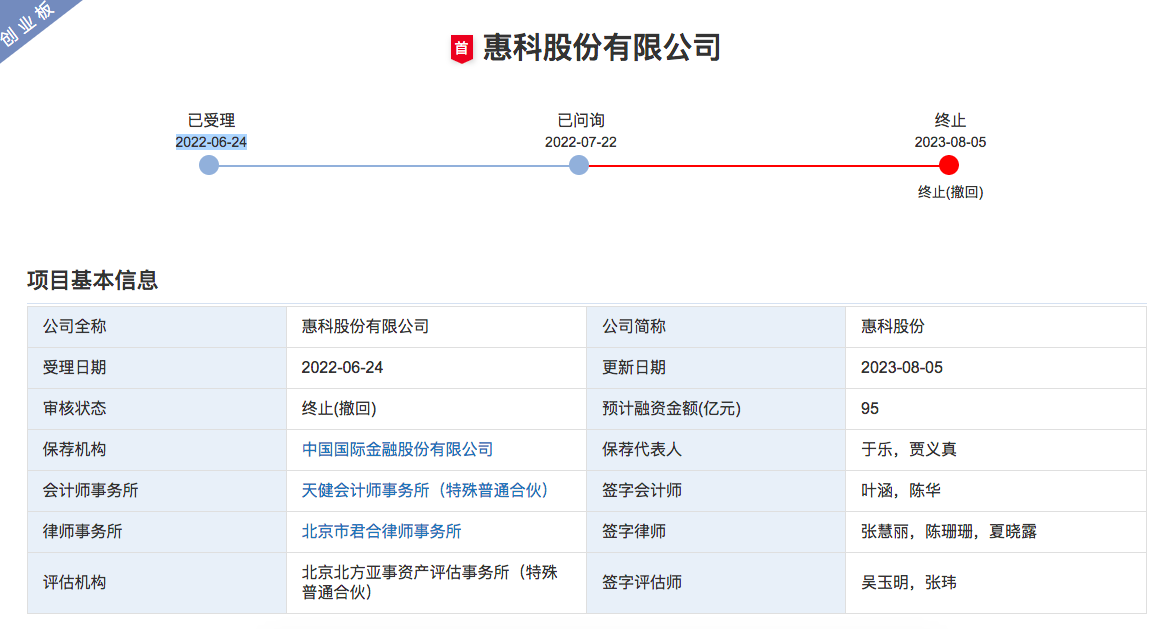1163x629 pixels.
Task: Click the 已受理 timeline node circle
Action: tap(209, 165)
